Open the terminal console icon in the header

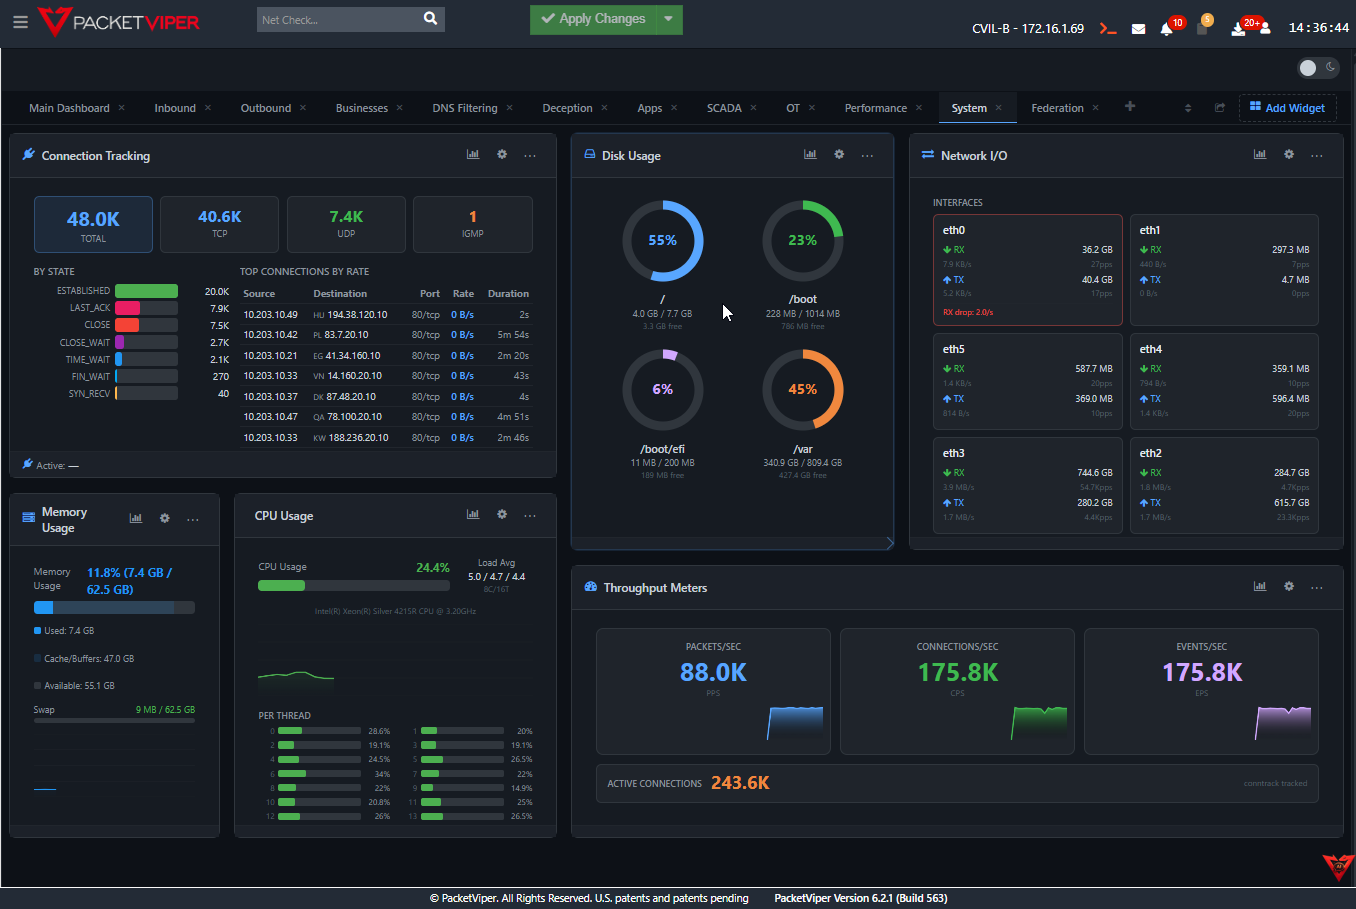tap(1107, 27)
